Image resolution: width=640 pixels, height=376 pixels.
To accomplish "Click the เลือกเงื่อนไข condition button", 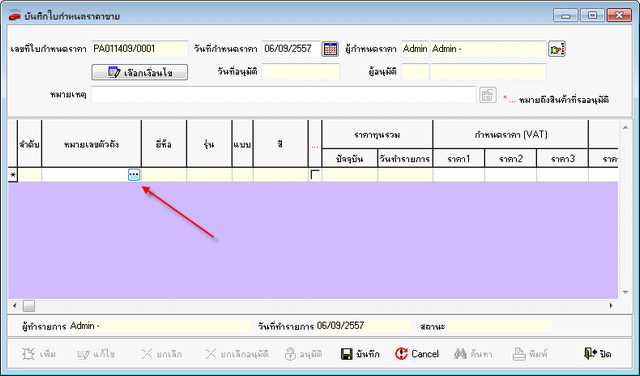I will (140, 72).
